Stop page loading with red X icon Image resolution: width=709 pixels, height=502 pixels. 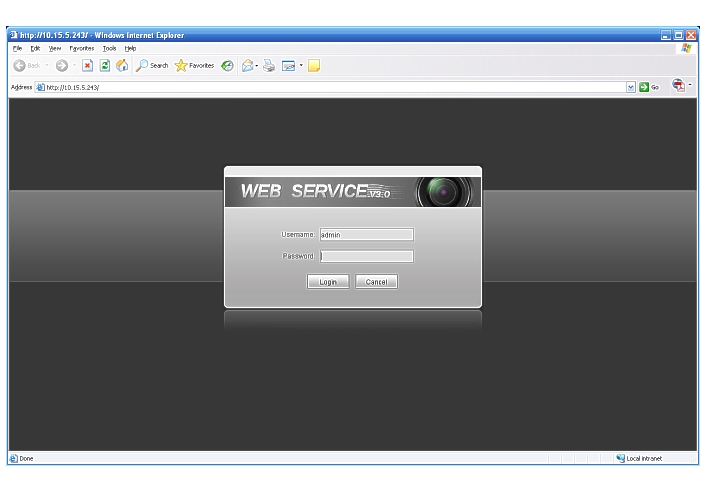(x=85, y=66)
